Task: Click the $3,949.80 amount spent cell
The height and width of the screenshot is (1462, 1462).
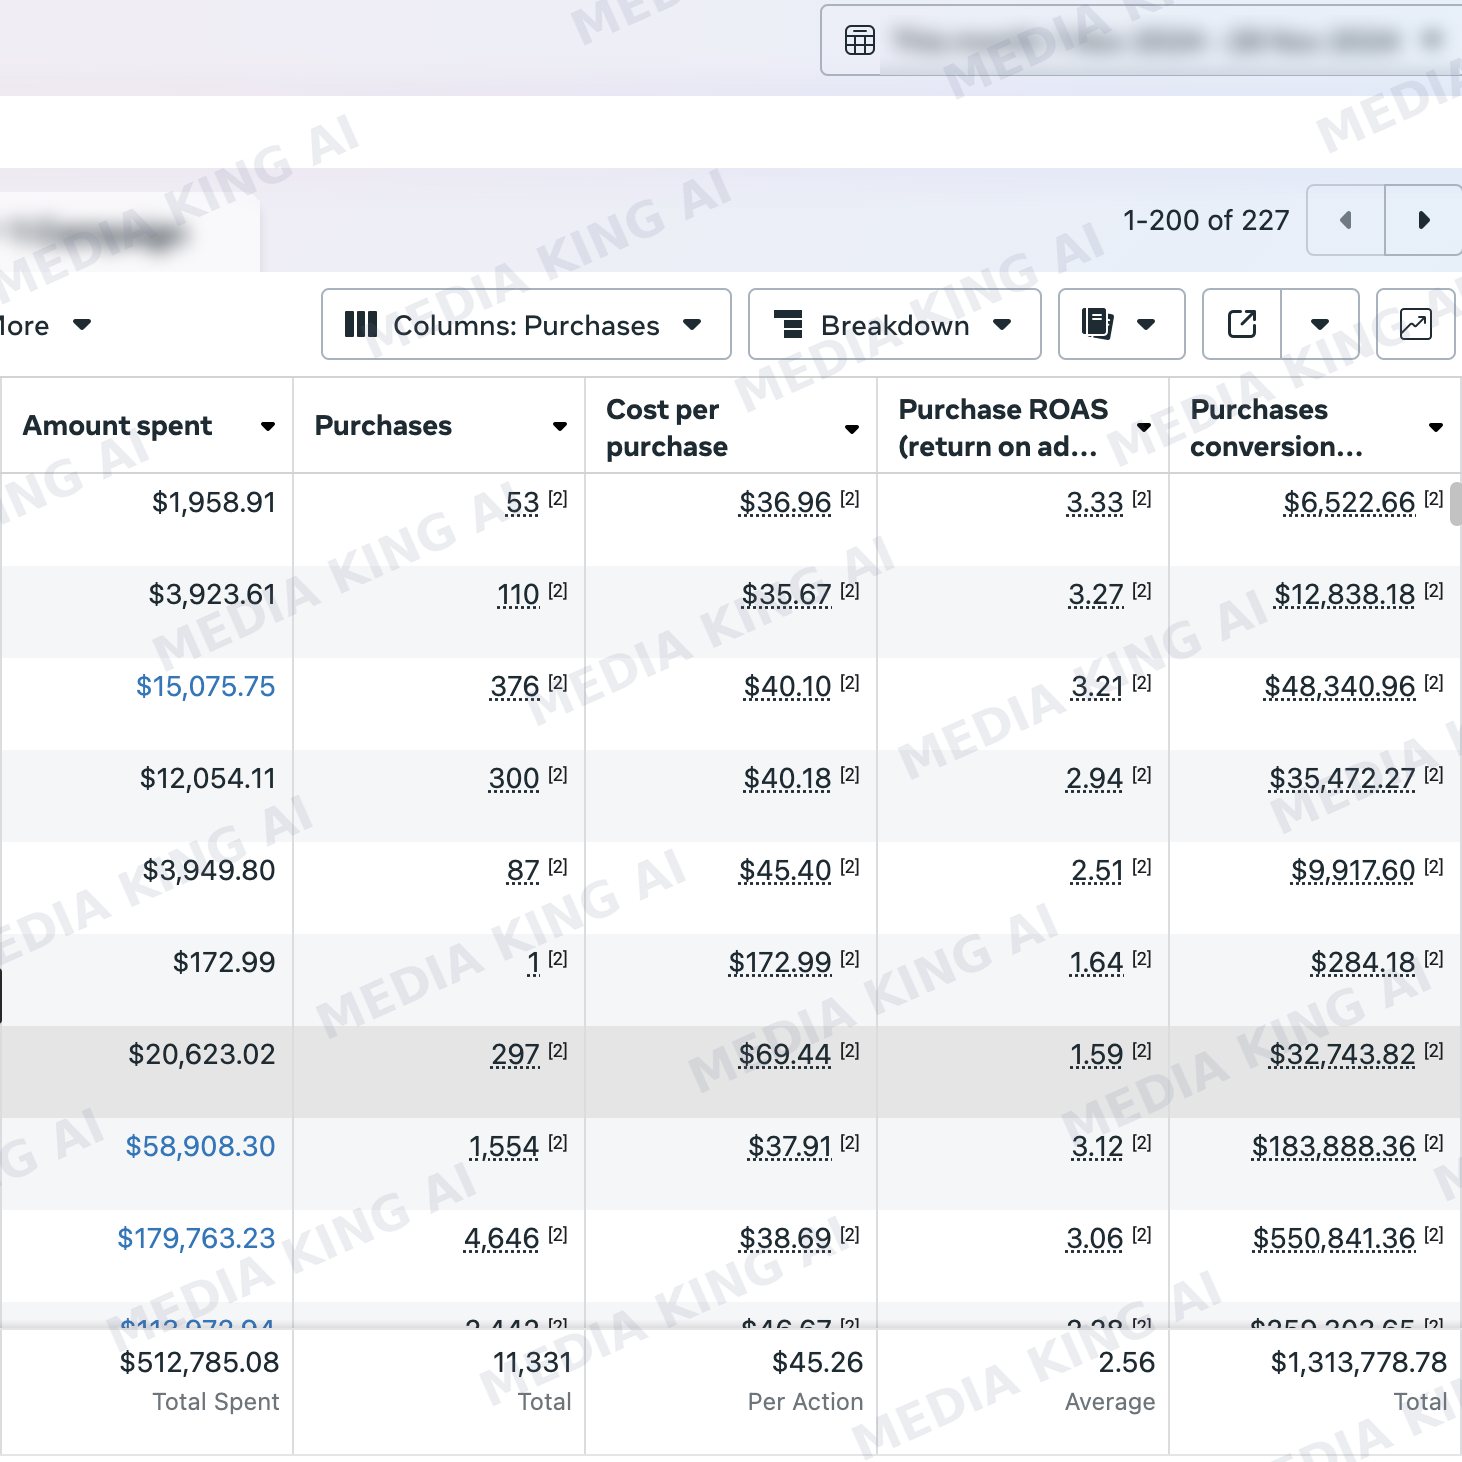Action: coord(209,870)
